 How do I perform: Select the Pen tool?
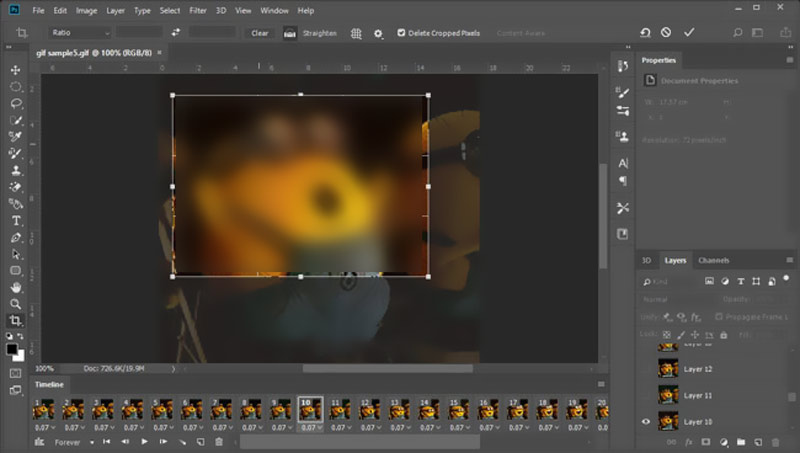coord(15,237)
